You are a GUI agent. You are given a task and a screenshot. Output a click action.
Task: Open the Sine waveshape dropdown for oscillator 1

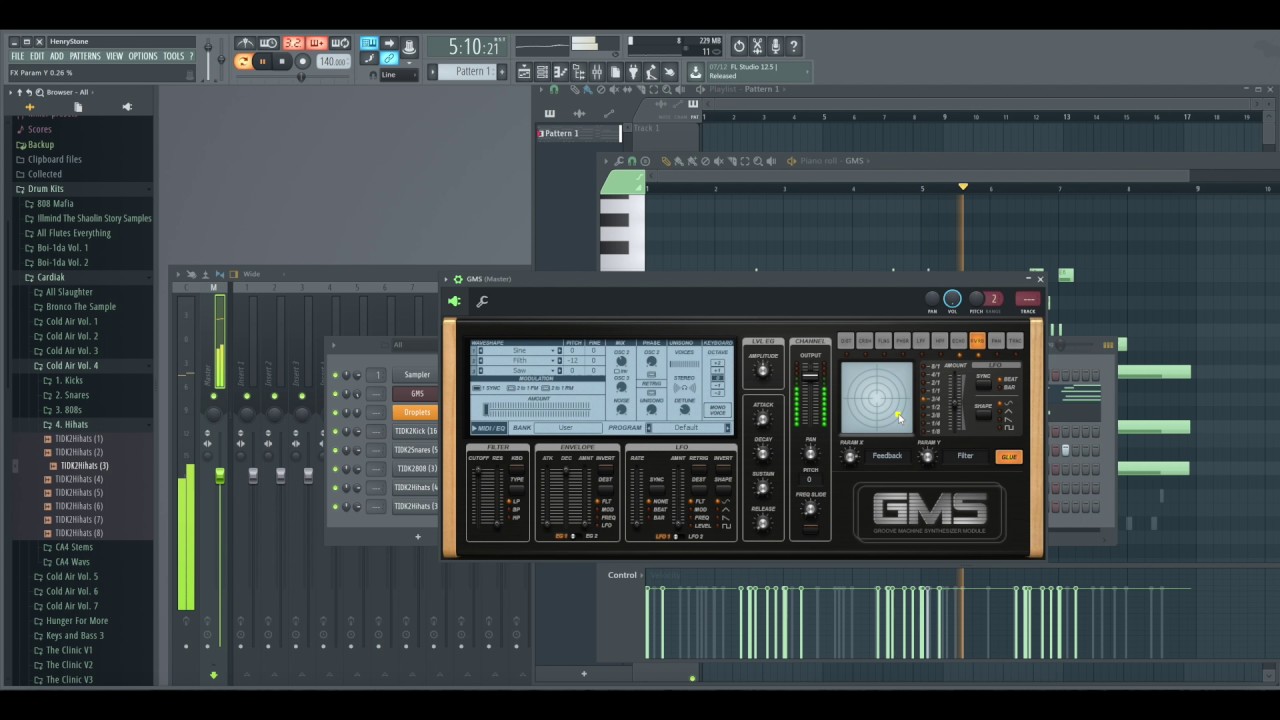click(x=519, y=351)
